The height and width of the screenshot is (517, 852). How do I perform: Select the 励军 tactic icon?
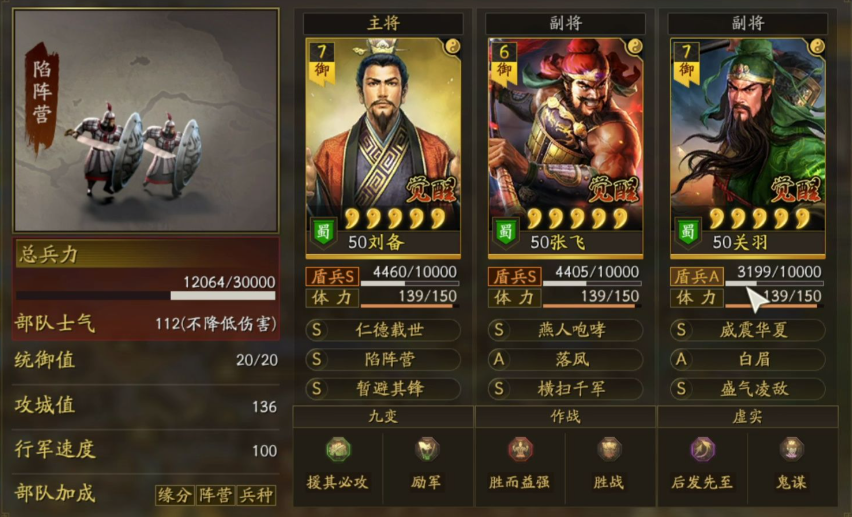pos(427,450)
